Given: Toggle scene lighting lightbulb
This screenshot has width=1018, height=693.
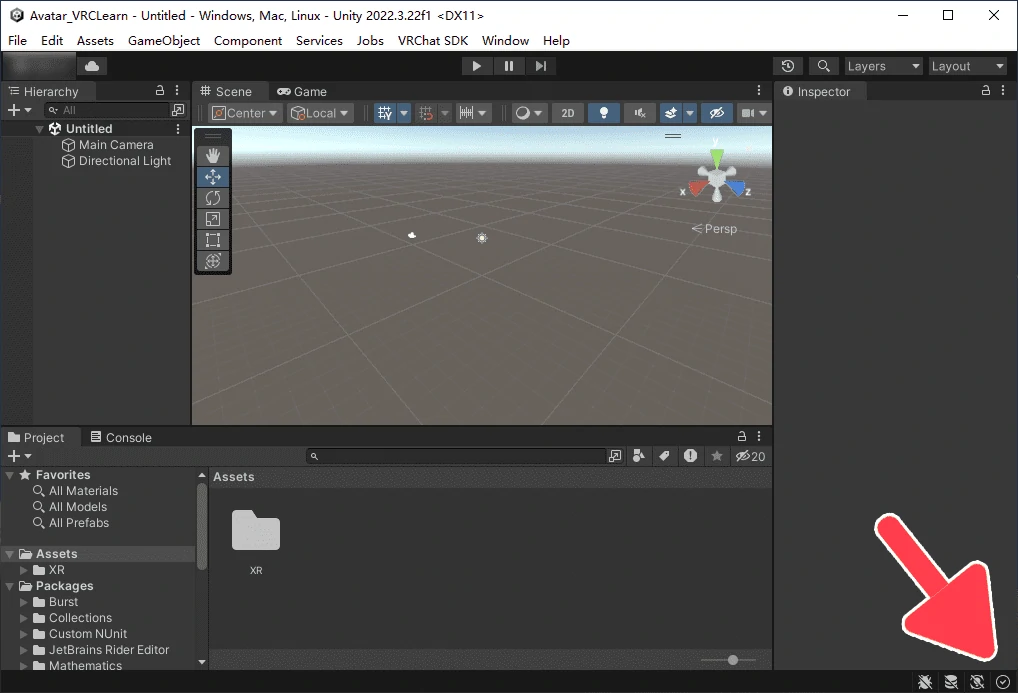Looking at the screenshot, I should pyautogui.click(x=603, y=113).
